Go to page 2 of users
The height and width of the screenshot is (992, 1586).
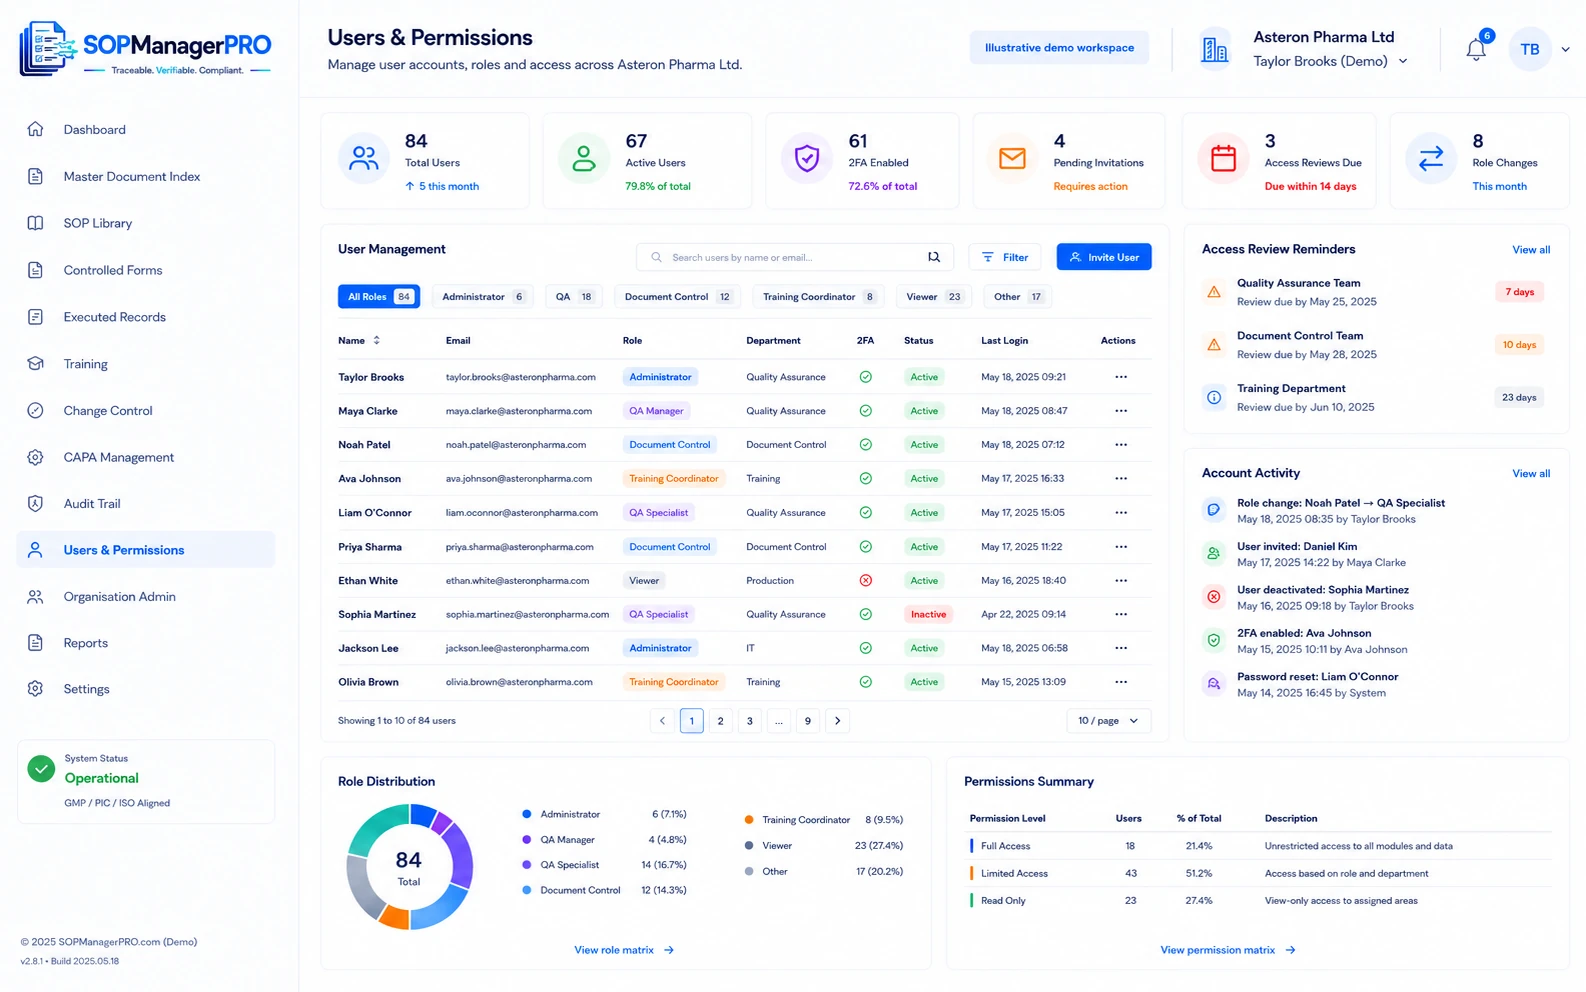pos(720,721)
